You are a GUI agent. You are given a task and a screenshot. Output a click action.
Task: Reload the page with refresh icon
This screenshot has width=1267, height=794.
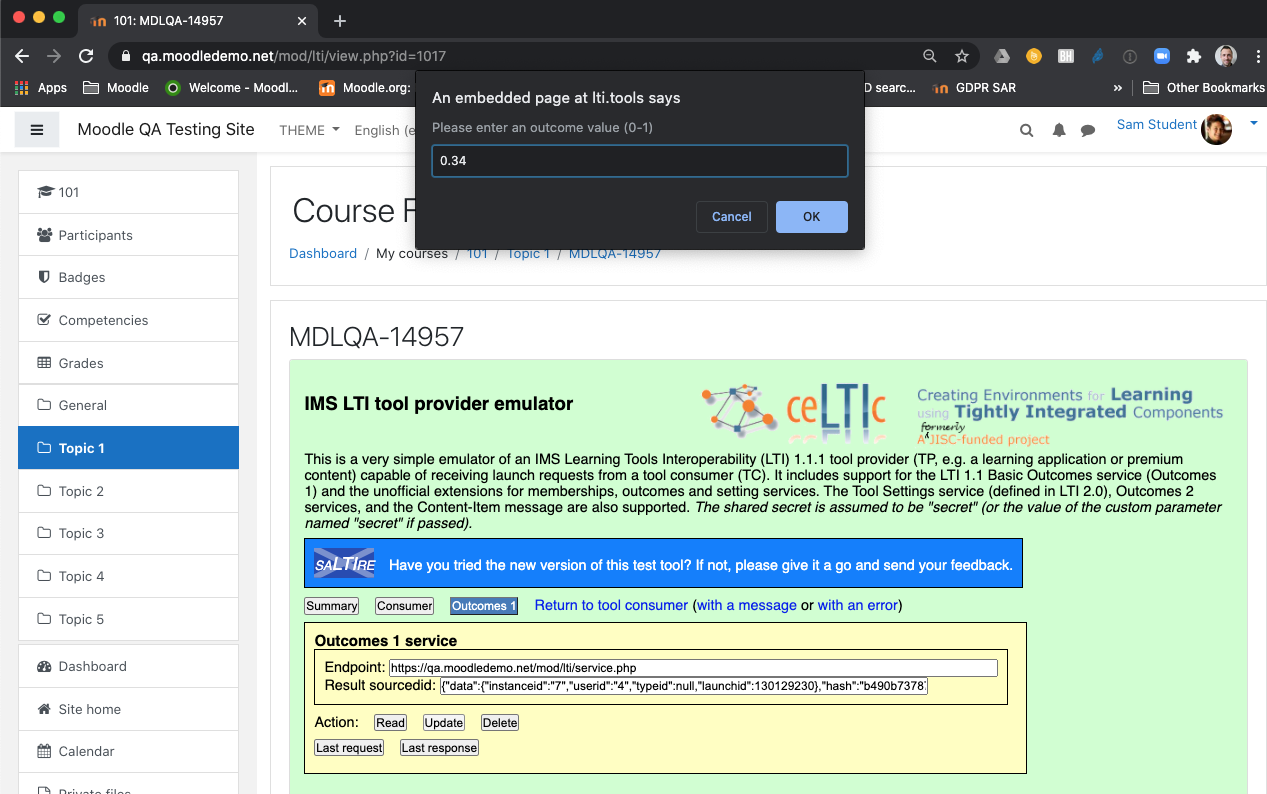pos(86,56)
